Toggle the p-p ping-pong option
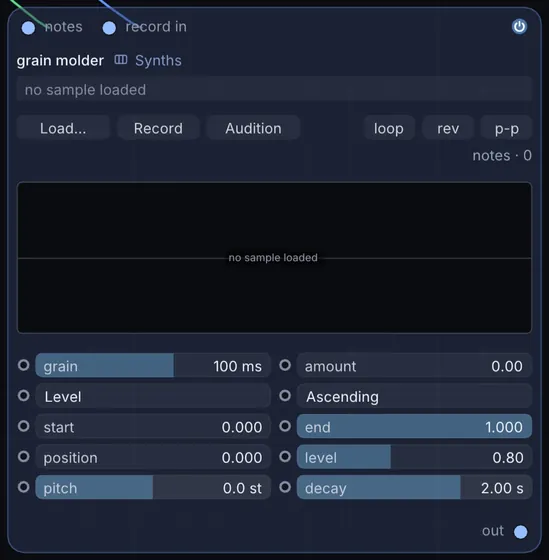This screenshot has width=549, height=560. pyautogui.click(x=506, y=128)
